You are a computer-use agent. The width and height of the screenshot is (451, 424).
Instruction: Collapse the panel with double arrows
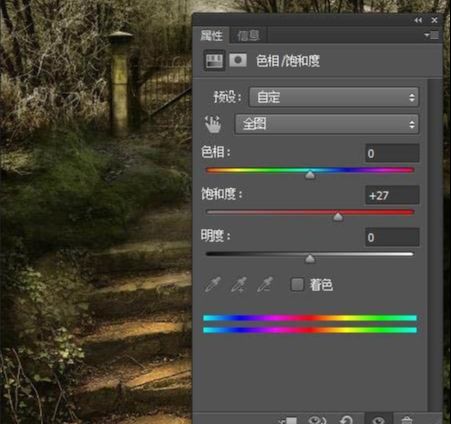coord(418,20)
